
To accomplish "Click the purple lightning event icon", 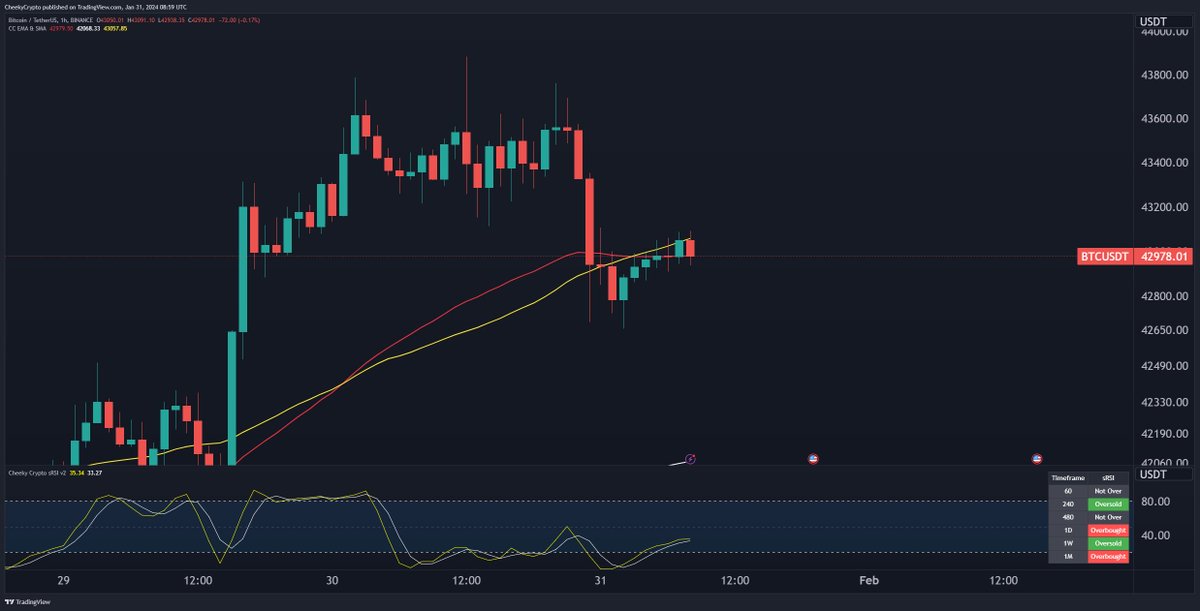I will (690, 459).
